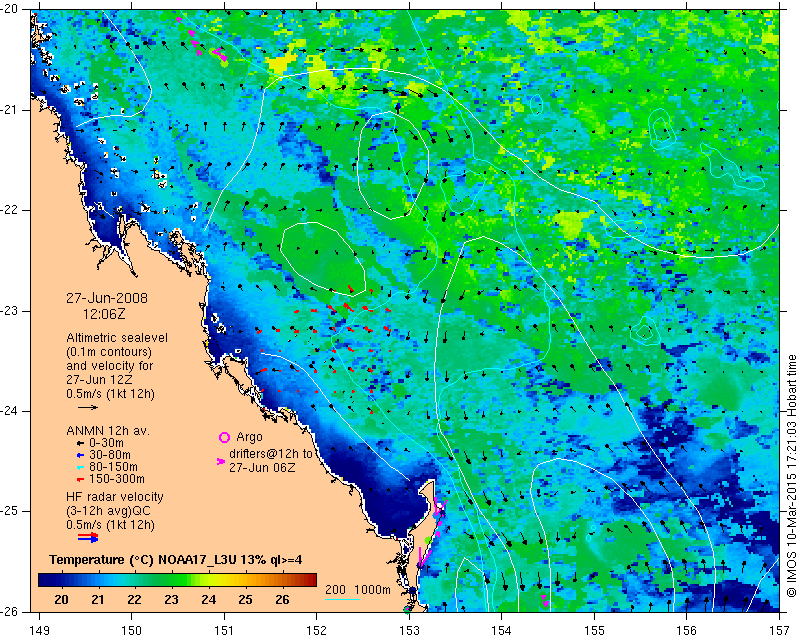The width and height of the screenshot is (800, 640).
Task: Click the red 150-300m ANMN legend arrow
Action: pos(80,479)
